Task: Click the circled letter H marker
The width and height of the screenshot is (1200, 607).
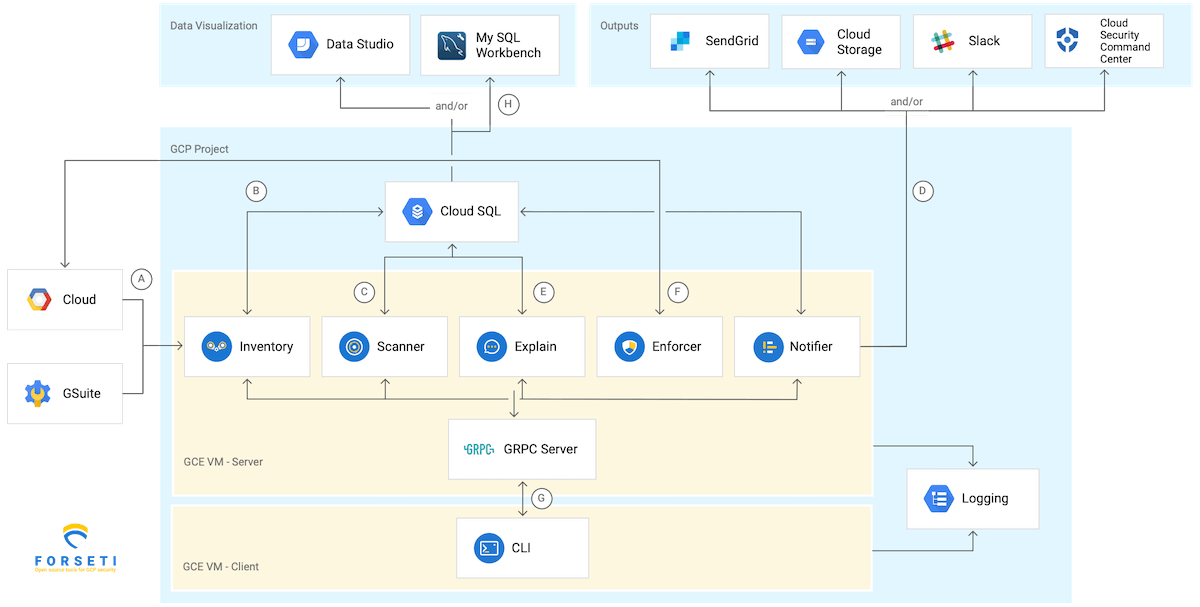Action: tap(509, 104)
